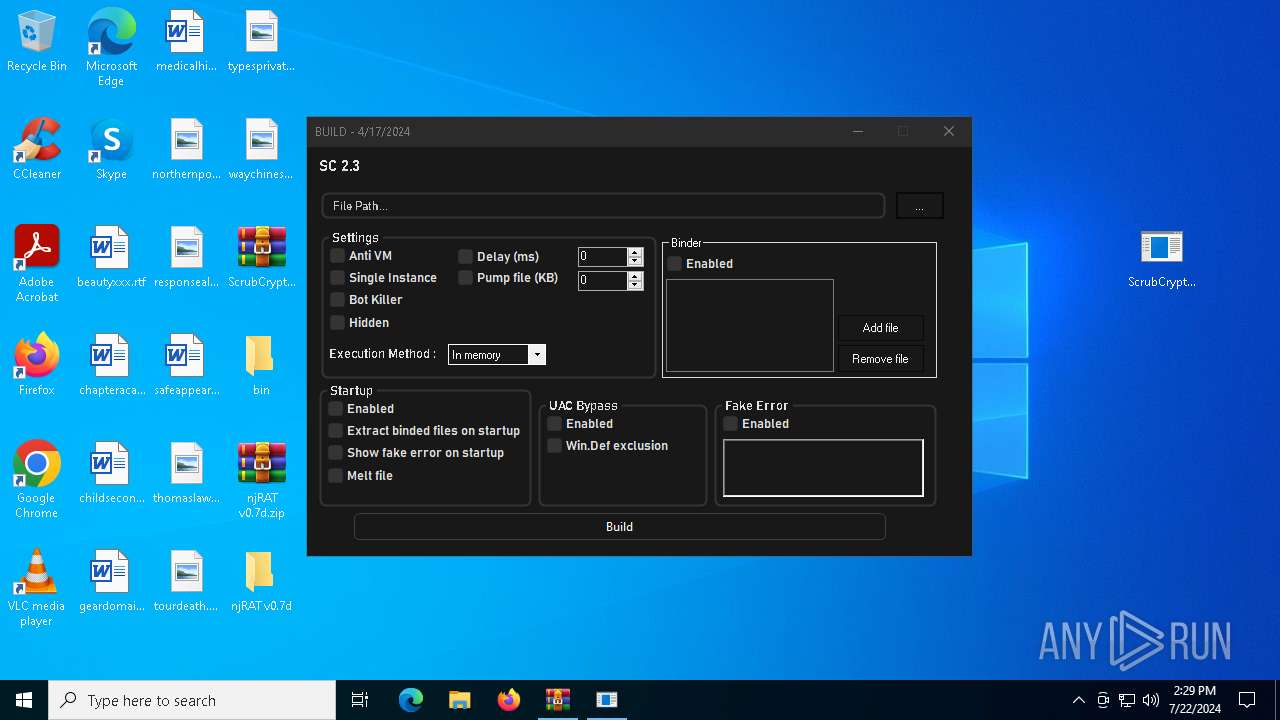Open the Execution Method dropdown
Image resolution: width=1280 pixels, height=720 pixels.
(536, 355)
